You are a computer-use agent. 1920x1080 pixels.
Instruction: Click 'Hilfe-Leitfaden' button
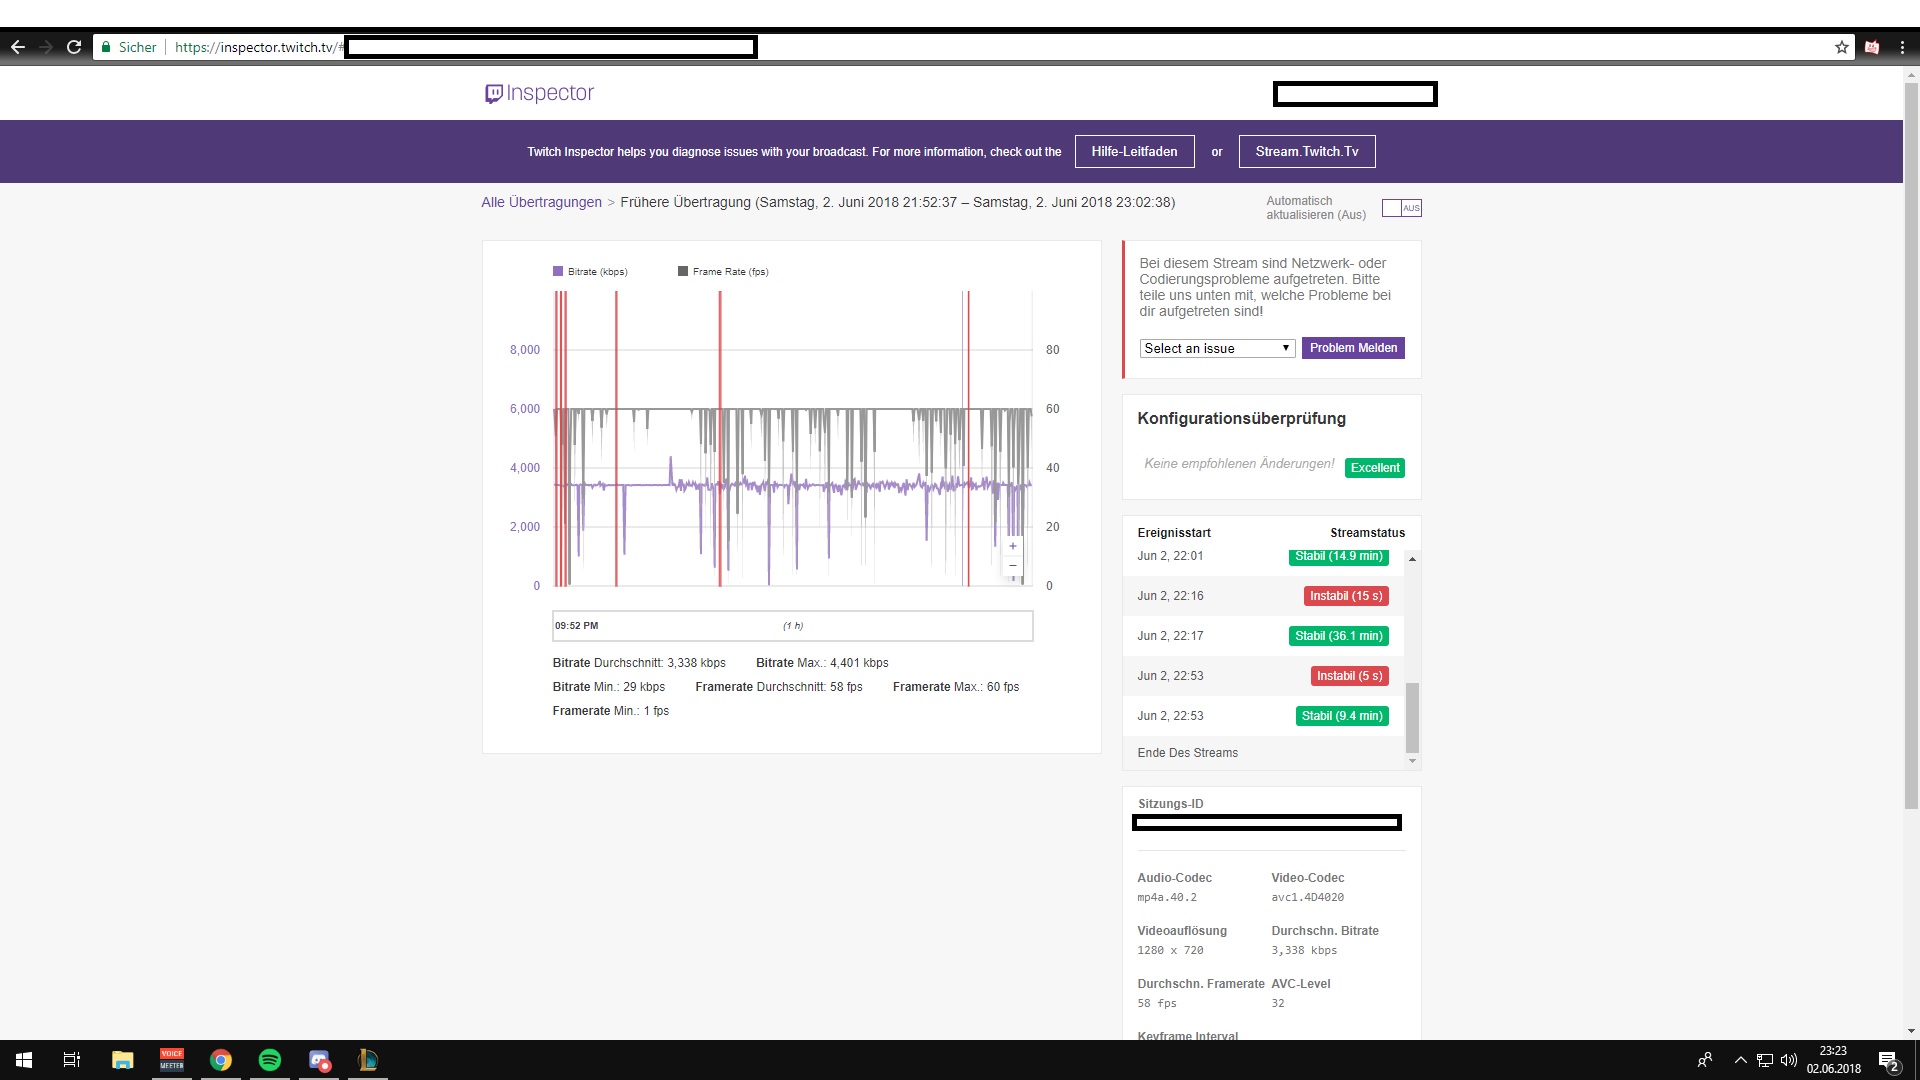[x=1135, y=150]
